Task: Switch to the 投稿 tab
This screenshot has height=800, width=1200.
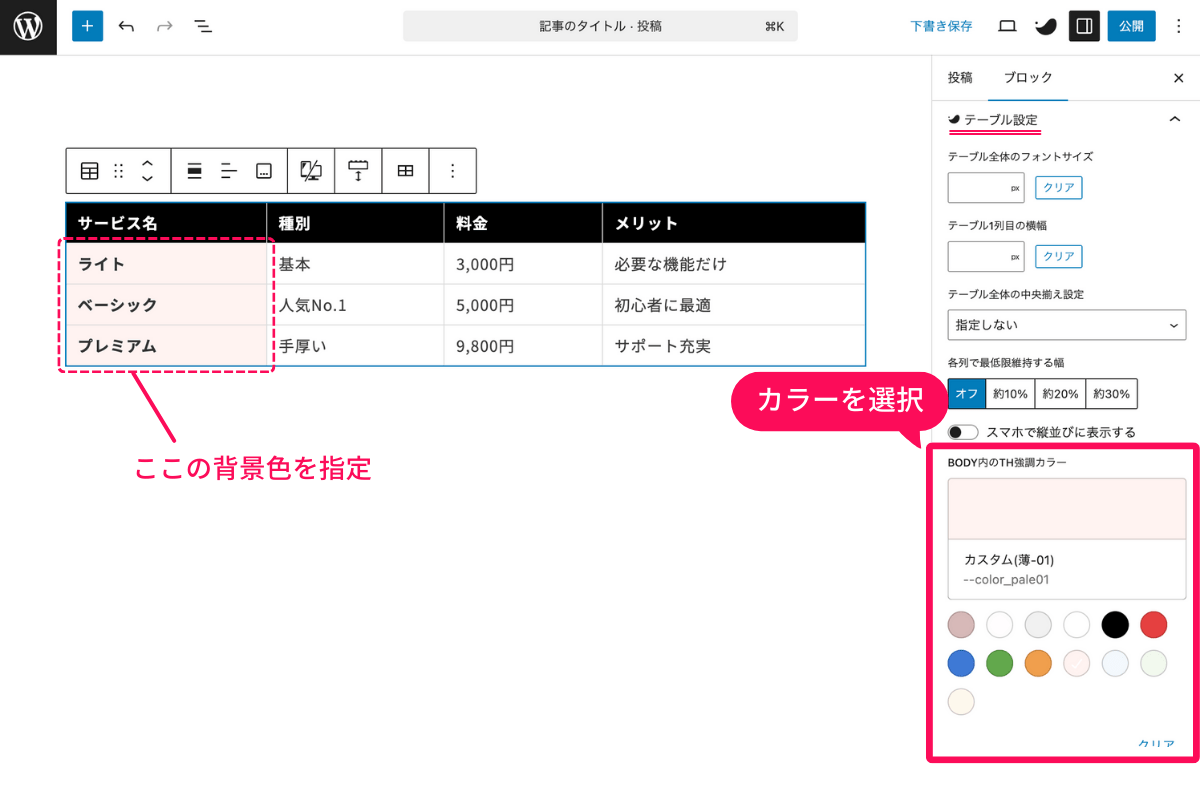Action: click(960, 77)
